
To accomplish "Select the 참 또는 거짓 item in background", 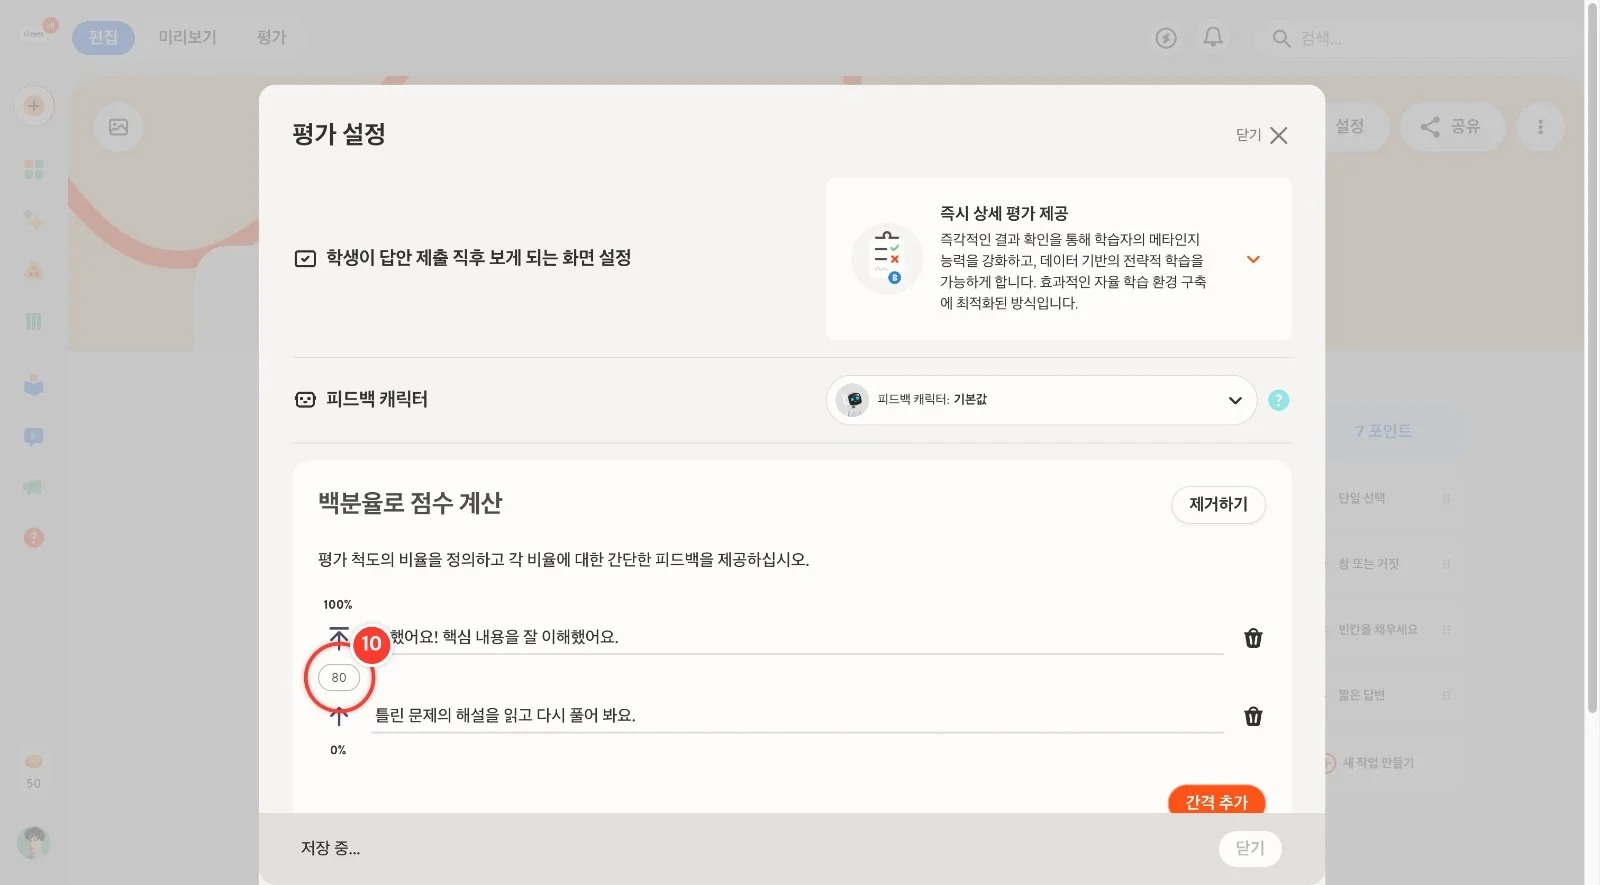I will coord(1368,564).
